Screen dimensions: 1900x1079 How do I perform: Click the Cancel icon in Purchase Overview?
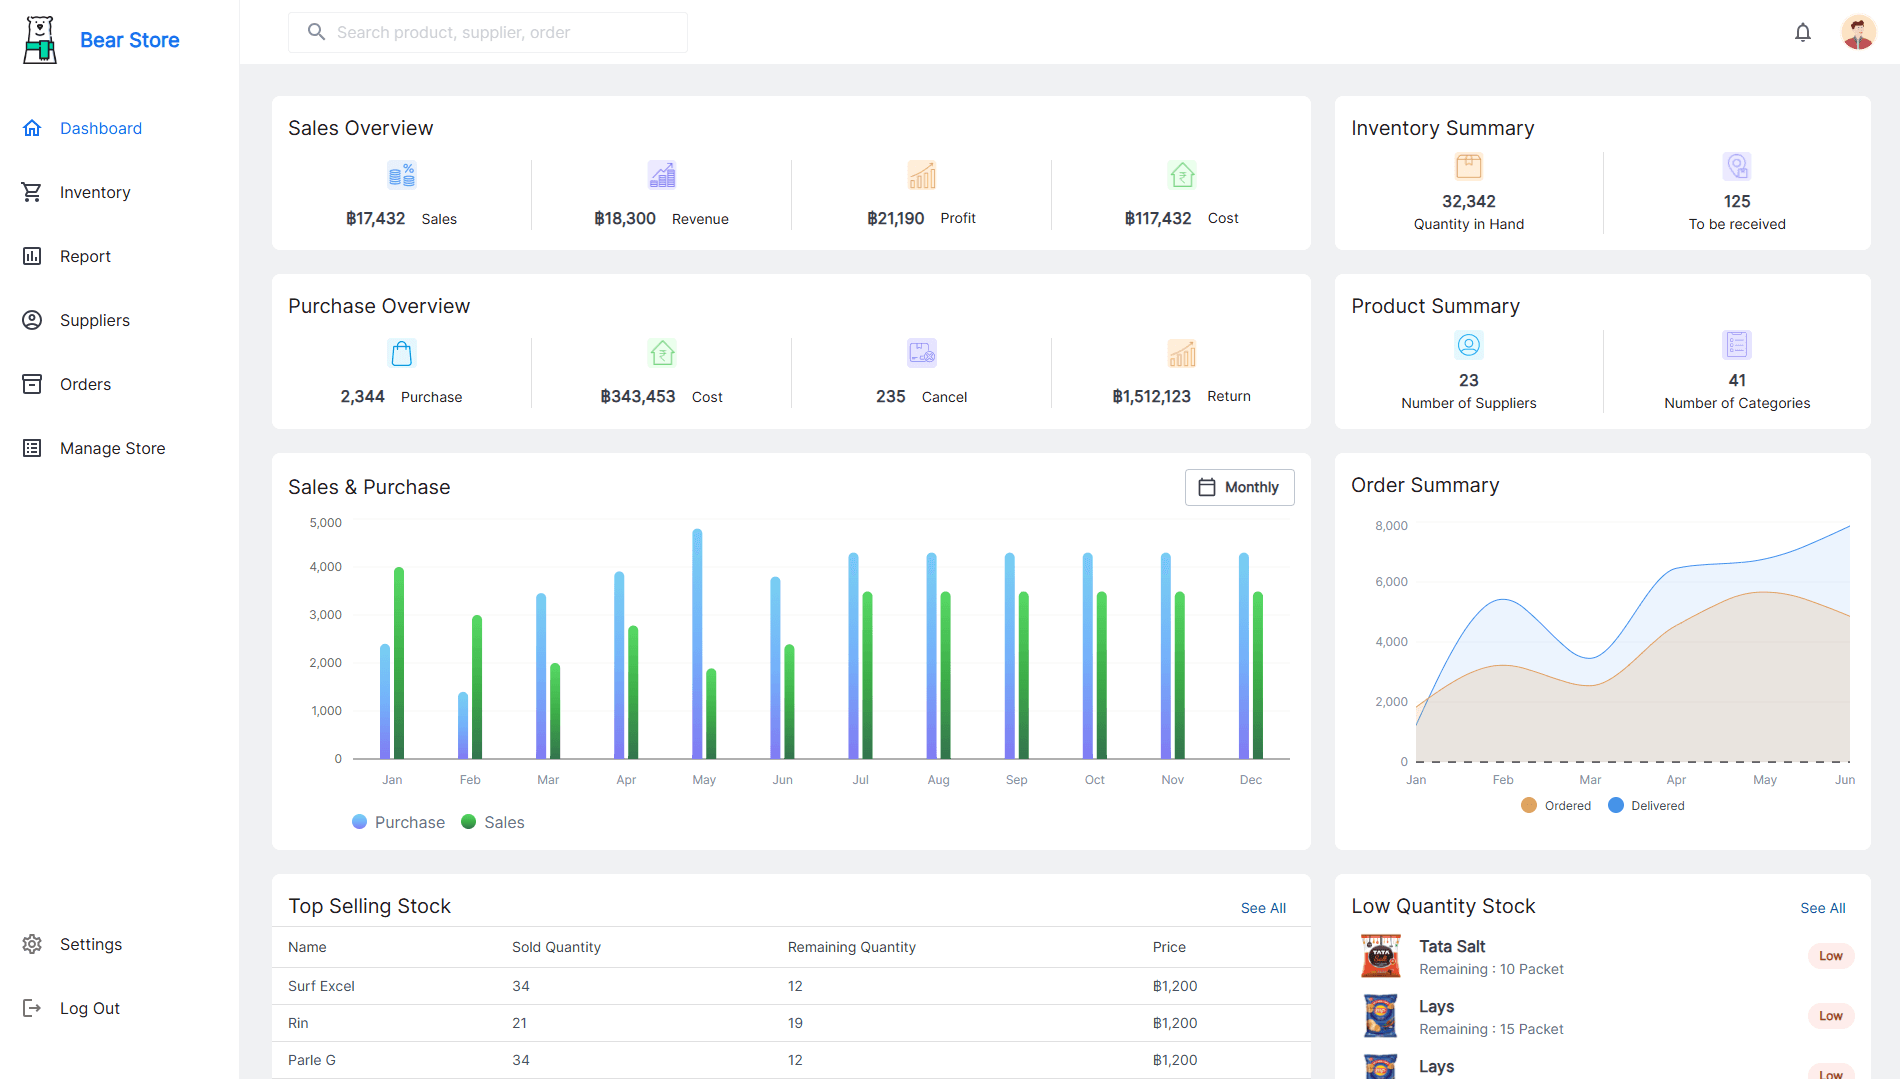pyautogui.click(x=922, y=353)
